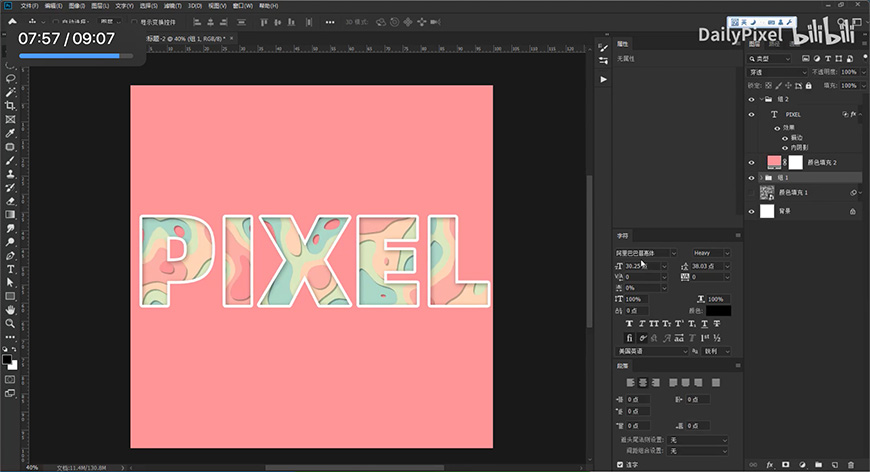The image size is (870, 472).
Task: Select the Zoom magnifier tool
Action: tap(10, 323)
